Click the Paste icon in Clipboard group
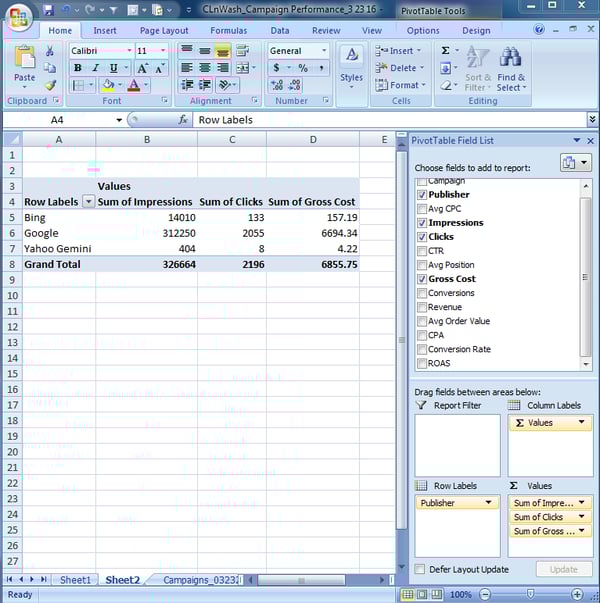Screen dimensions: 600x603 click(24, 62)
